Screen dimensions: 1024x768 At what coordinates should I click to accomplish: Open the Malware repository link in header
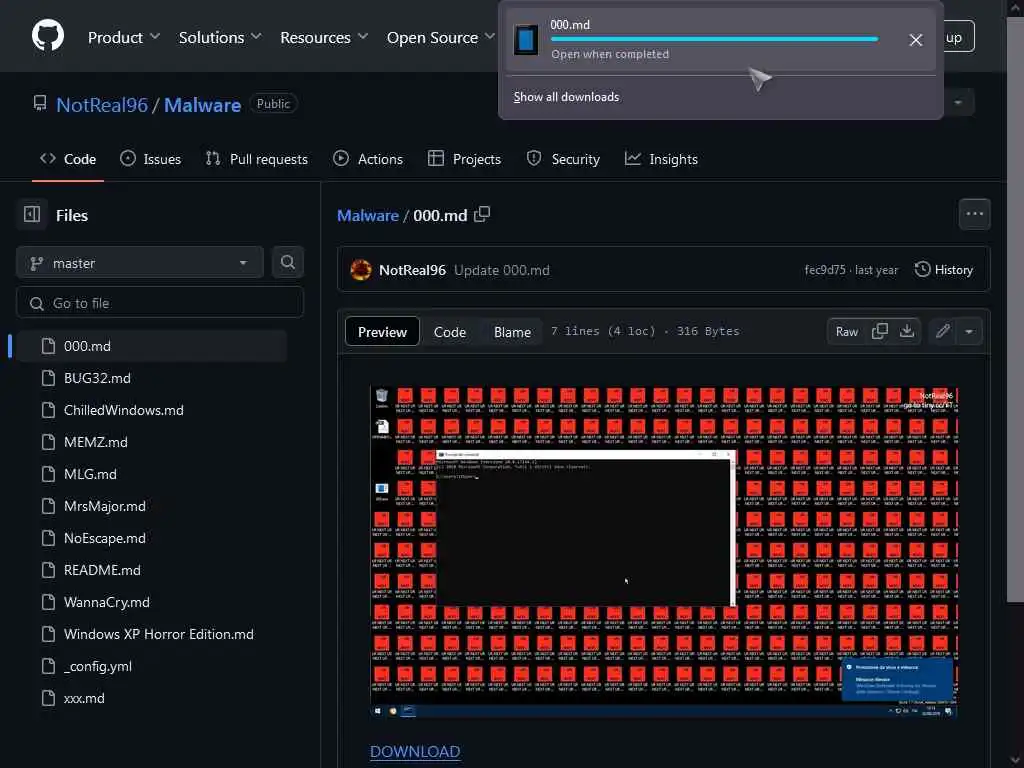[202, 104]
